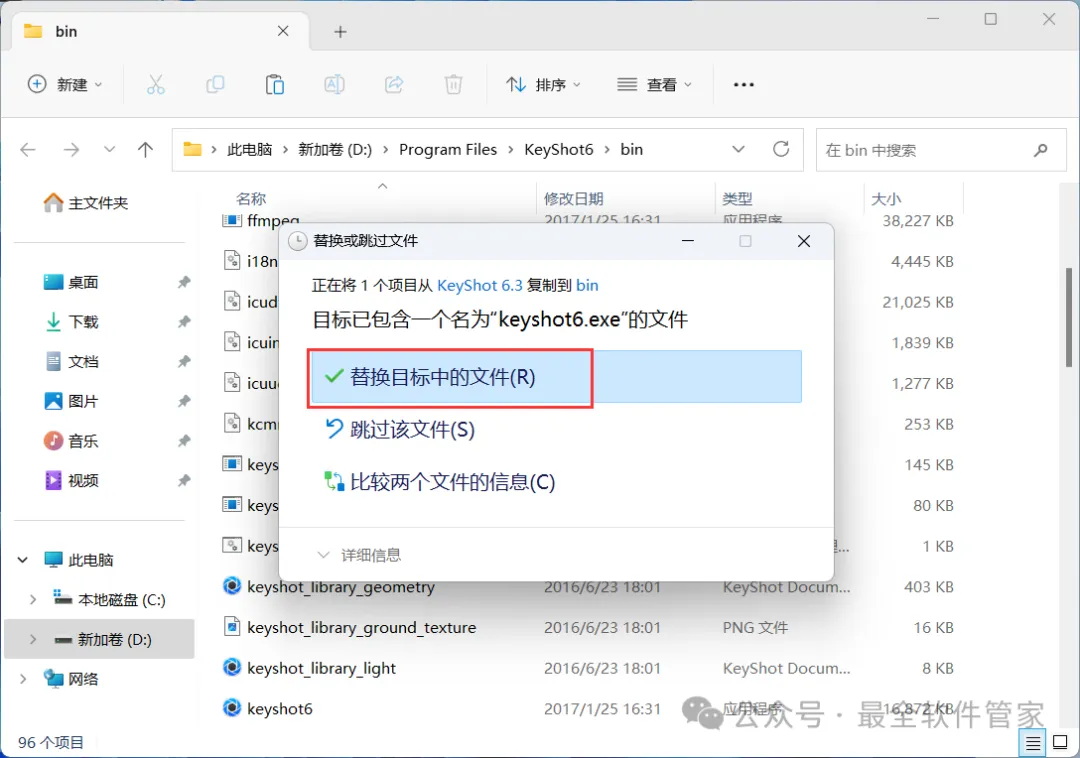1080x758 pixels.
Task: Click the bin destination link in dialog
Action: pos(587,285)
